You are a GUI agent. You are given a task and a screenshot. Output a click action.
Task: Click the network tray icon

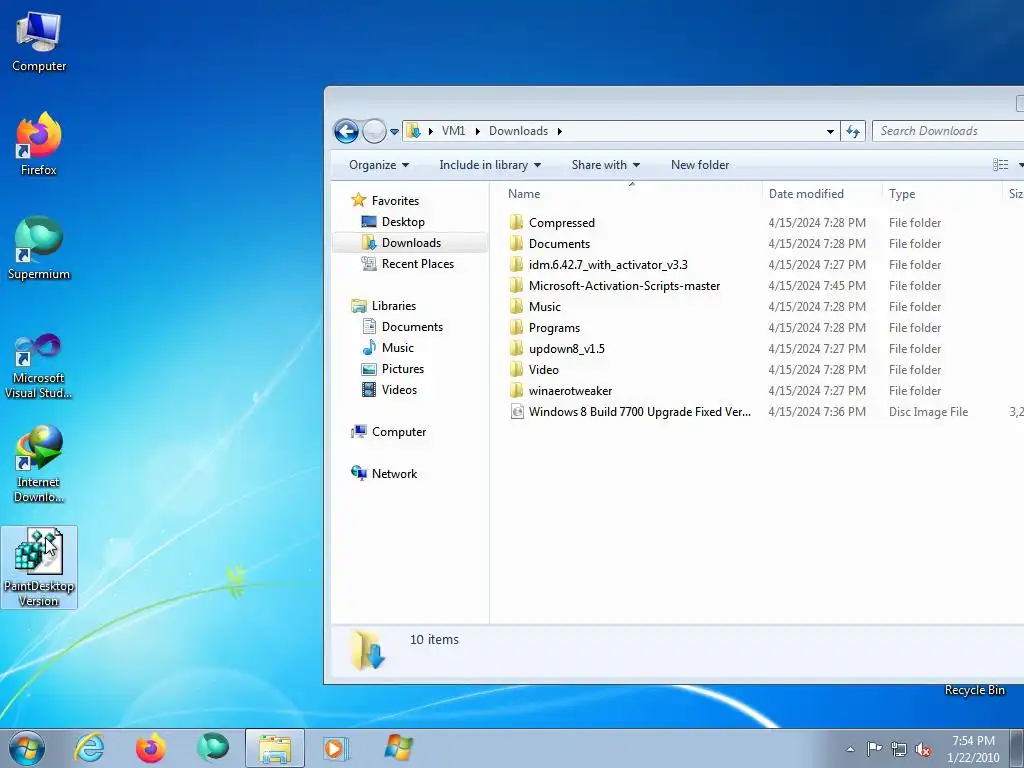tap(899, 749)
